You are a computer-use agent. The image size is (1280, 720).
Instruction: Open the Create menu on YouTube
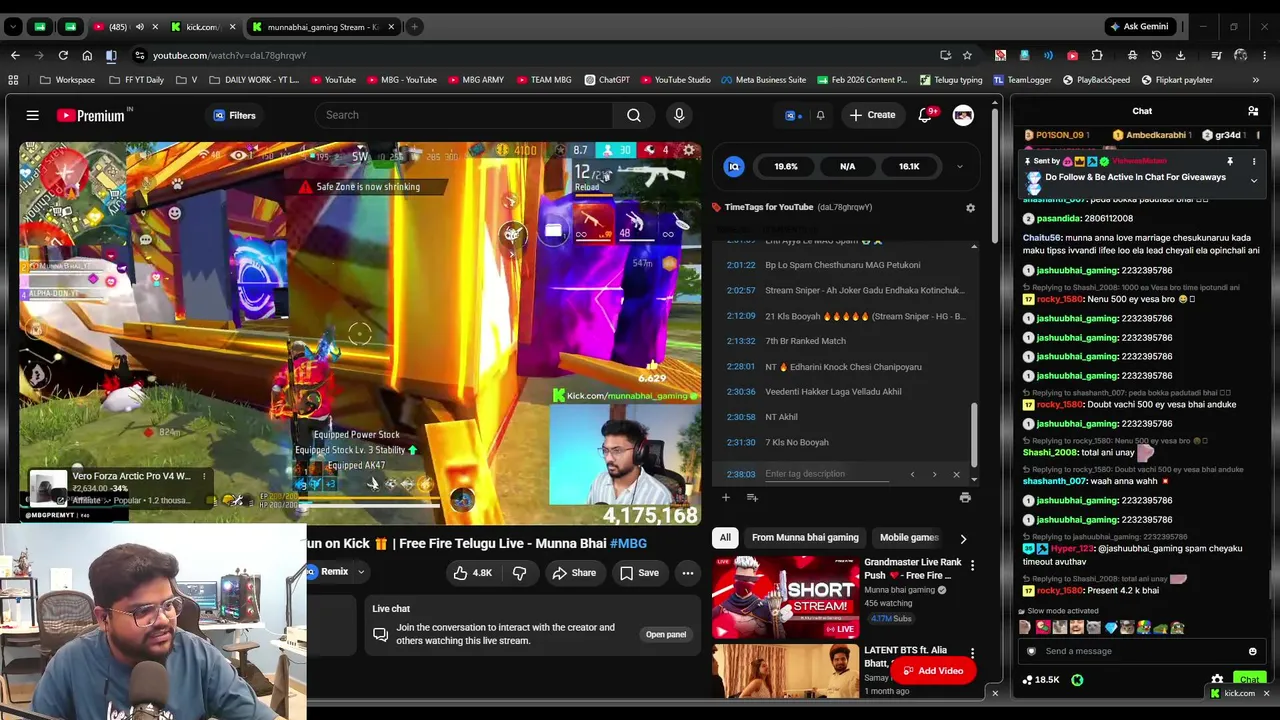(x=872, y=115)
